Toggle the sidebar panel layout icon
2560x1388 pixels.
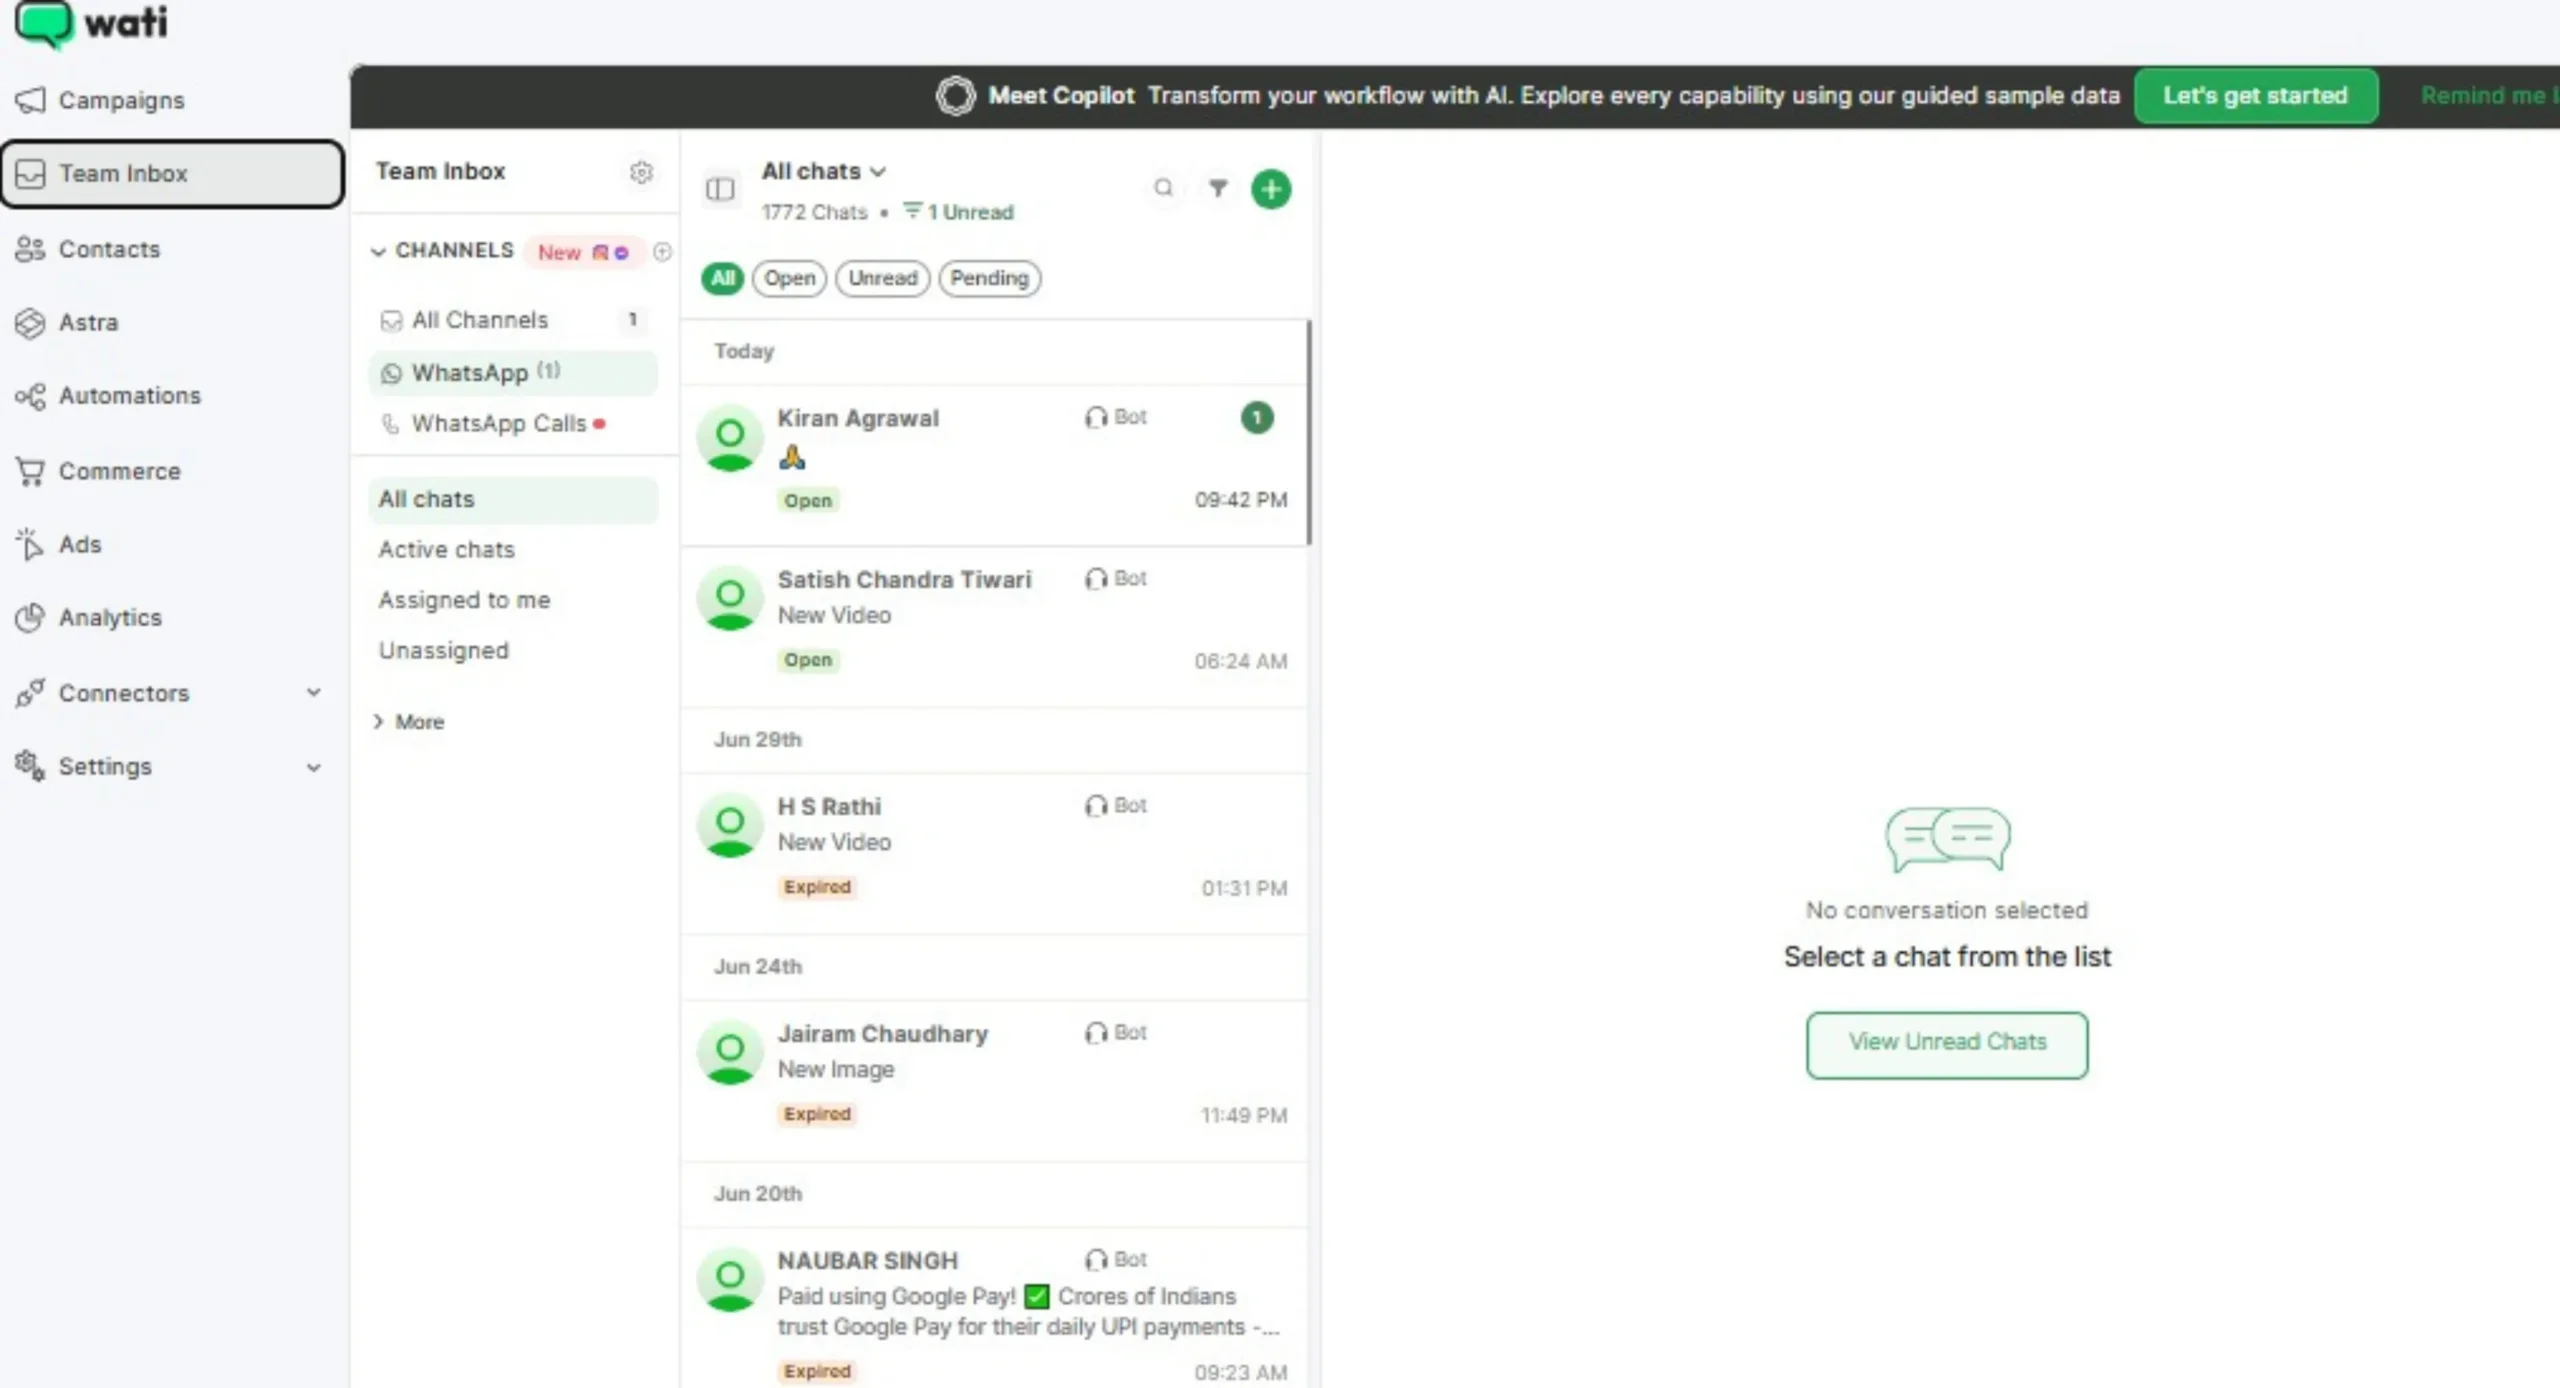[x=720, y=189]
